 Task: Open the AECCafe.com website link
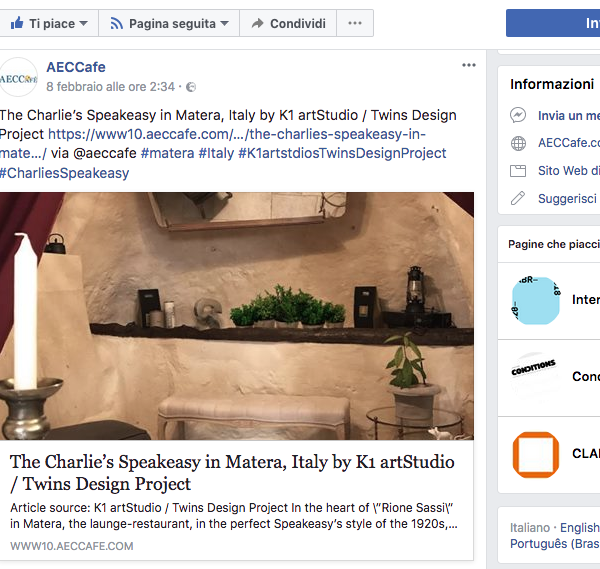[569, 143]
